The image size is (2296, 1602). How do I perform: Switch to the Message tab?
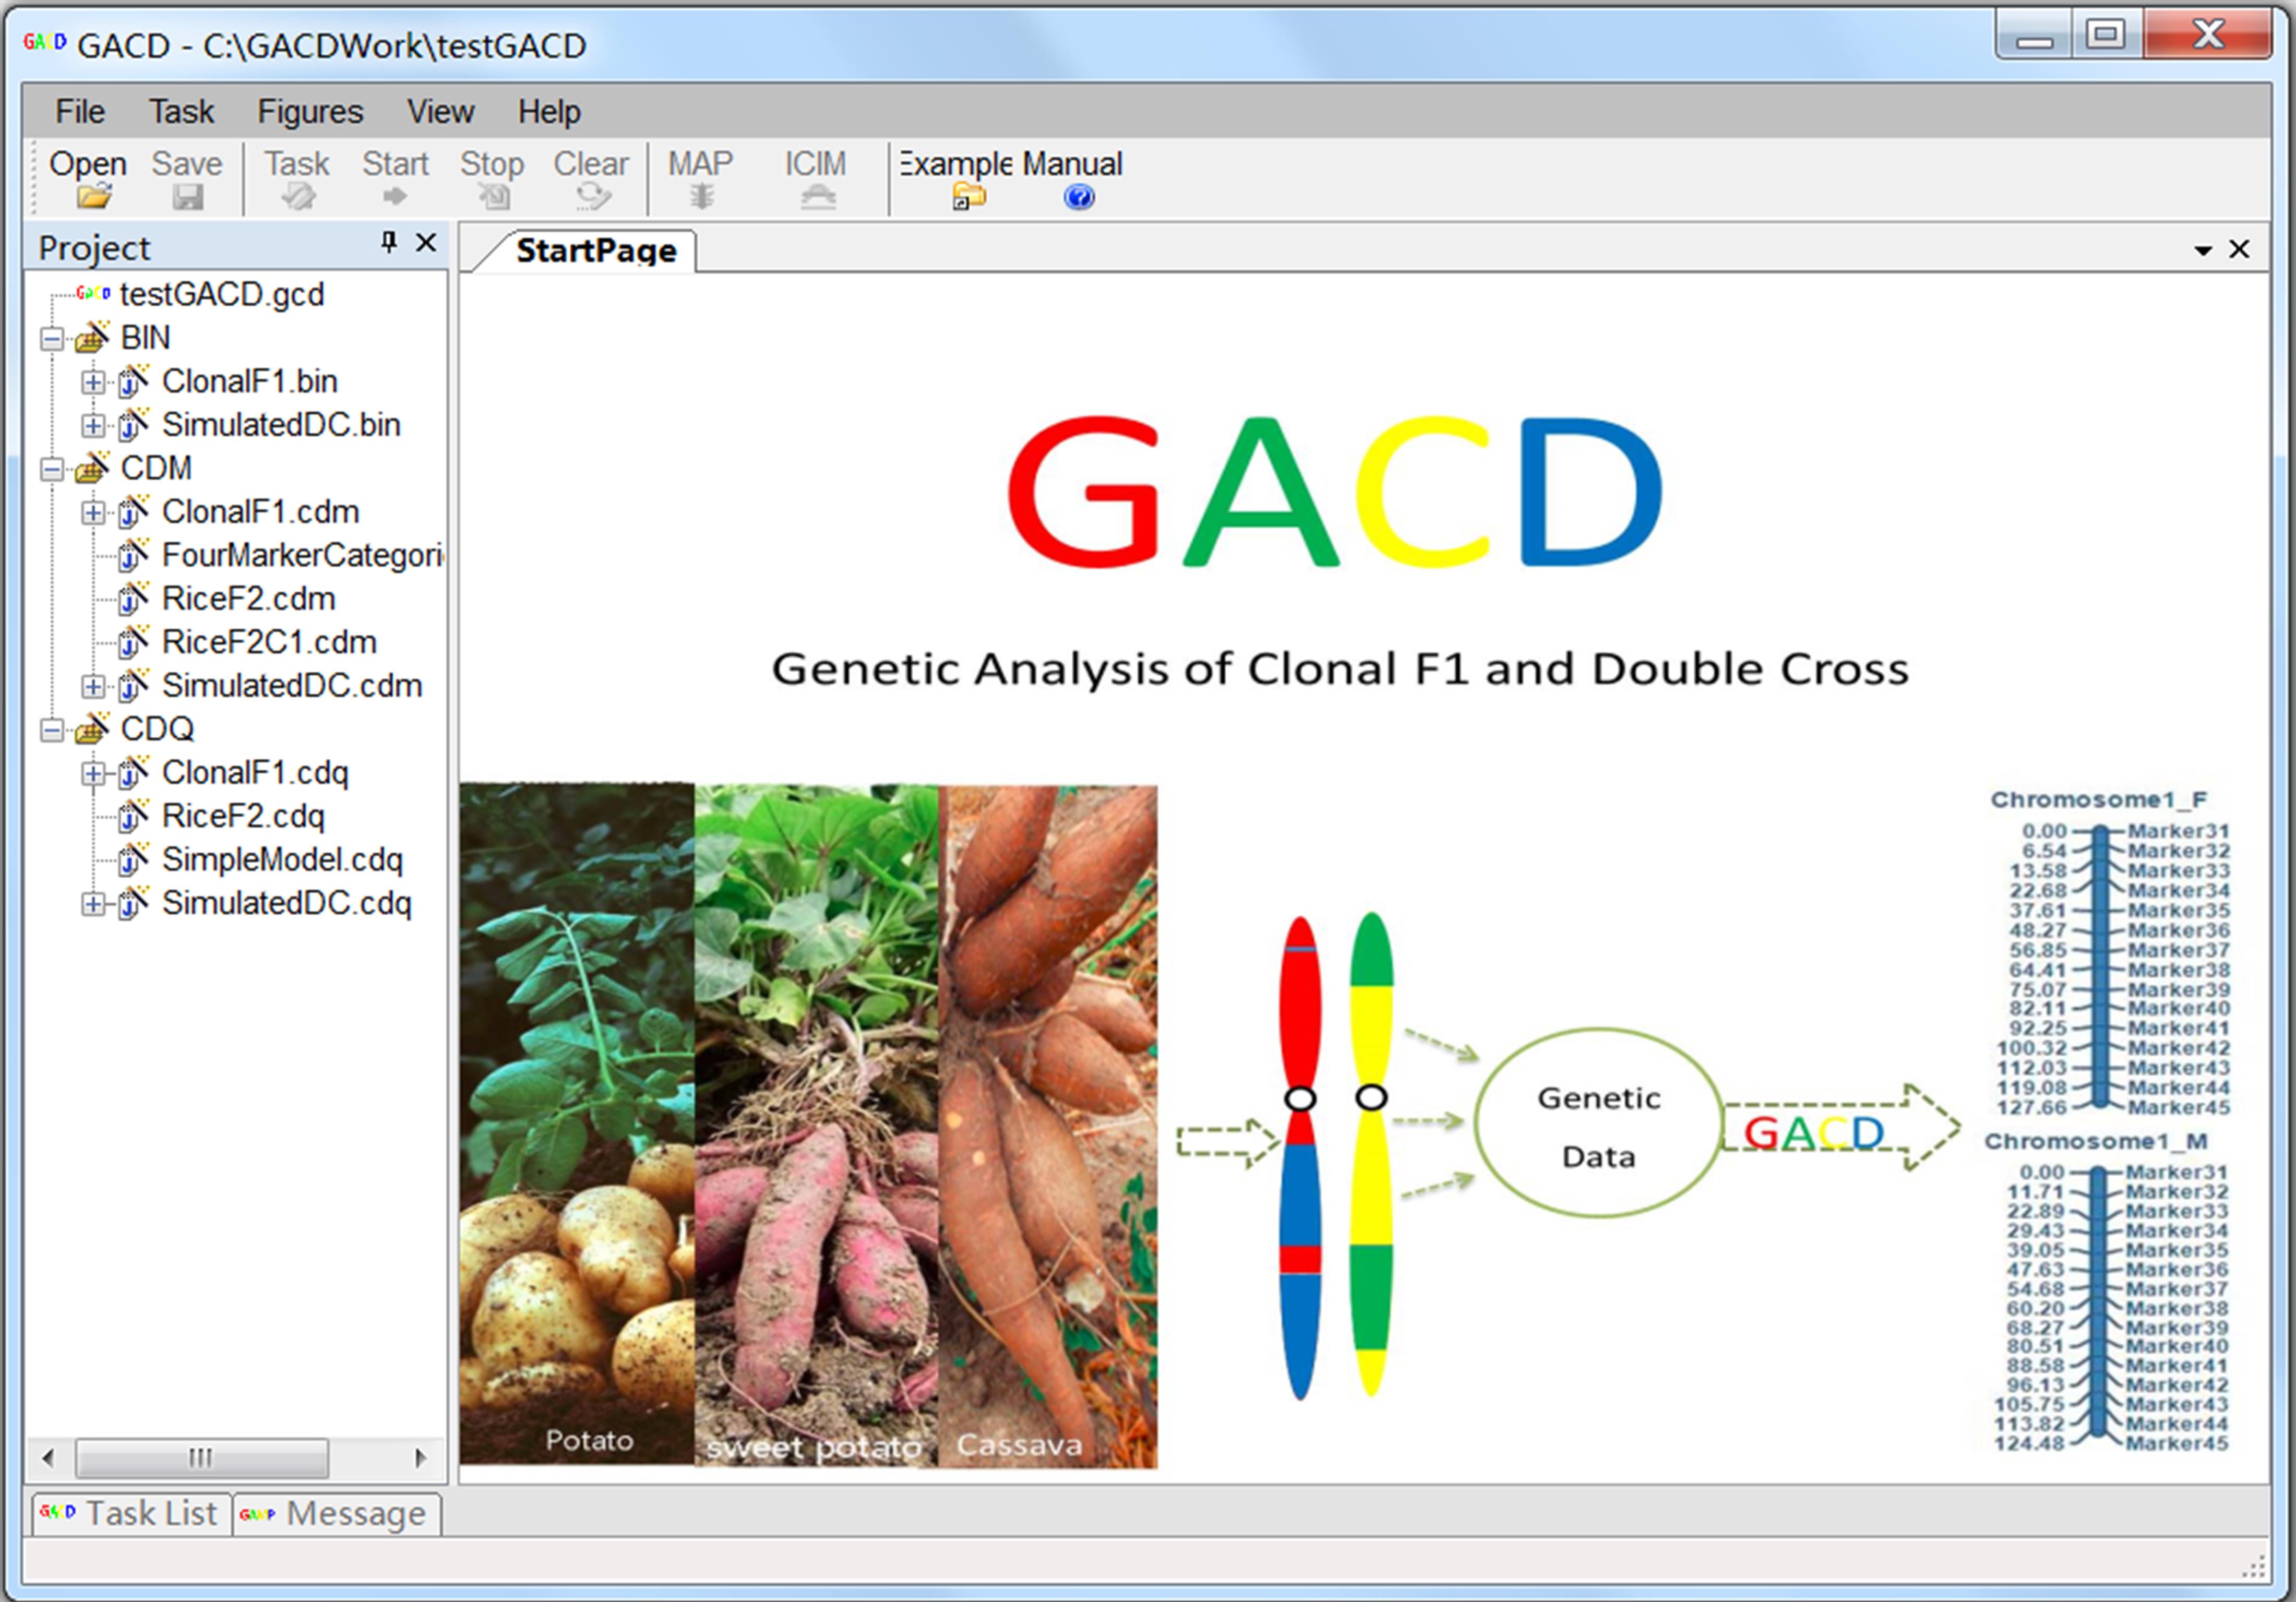(338, 1514)
